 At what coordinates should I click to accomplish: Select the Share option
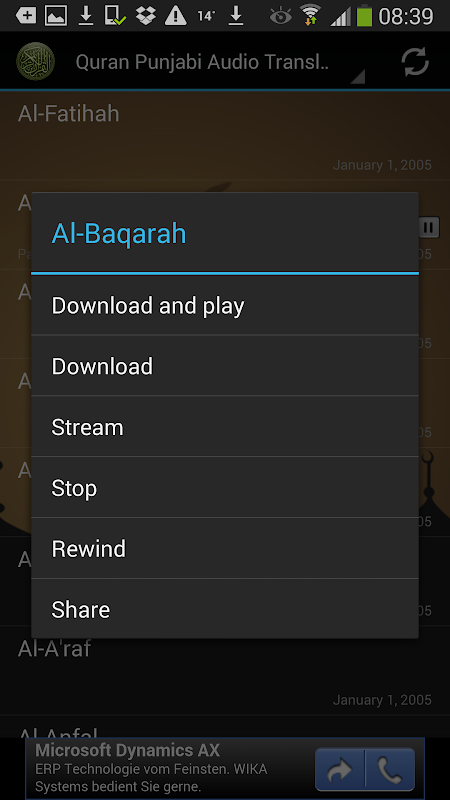coord(225,609)
